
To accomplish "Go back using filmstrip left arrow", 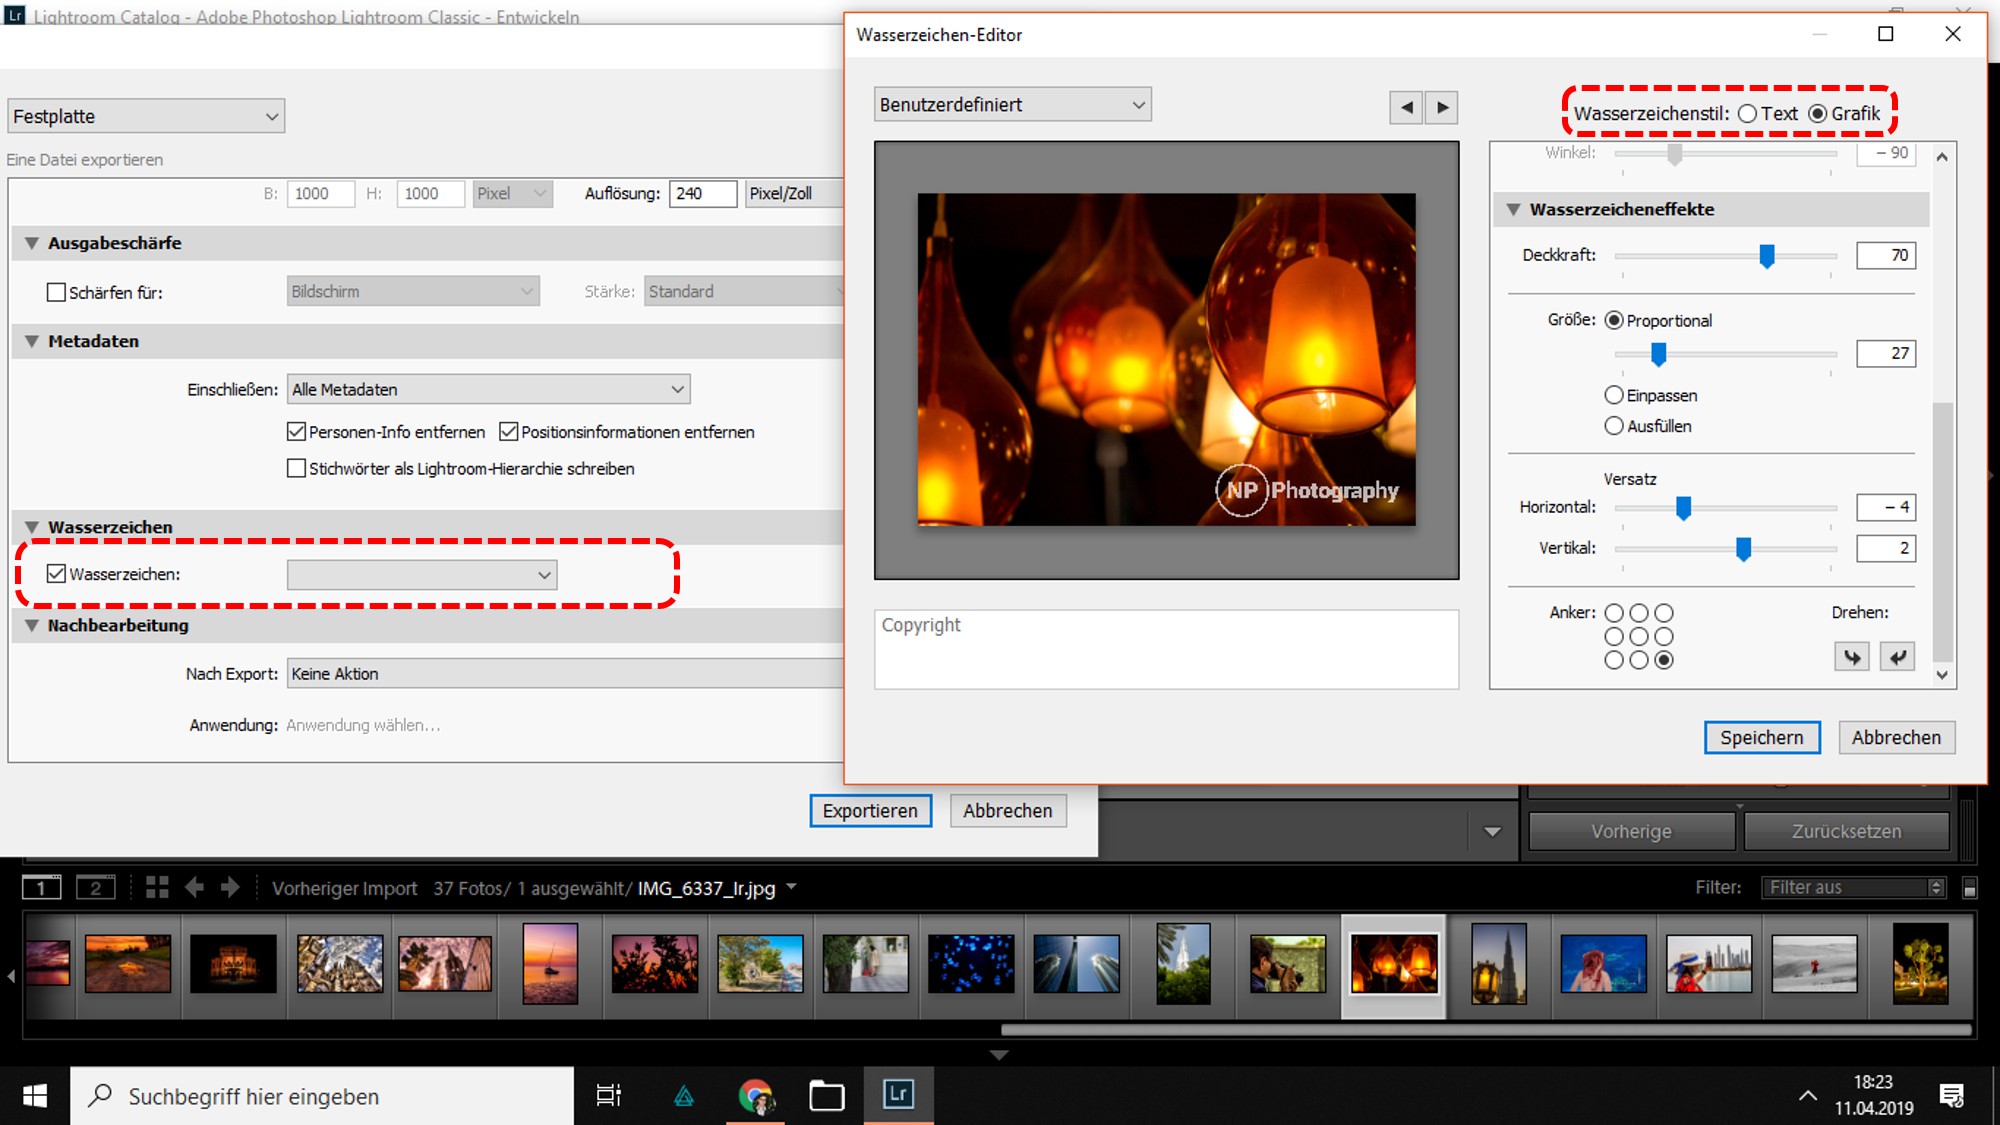I will pyautogui.click(x=194, y=887).
